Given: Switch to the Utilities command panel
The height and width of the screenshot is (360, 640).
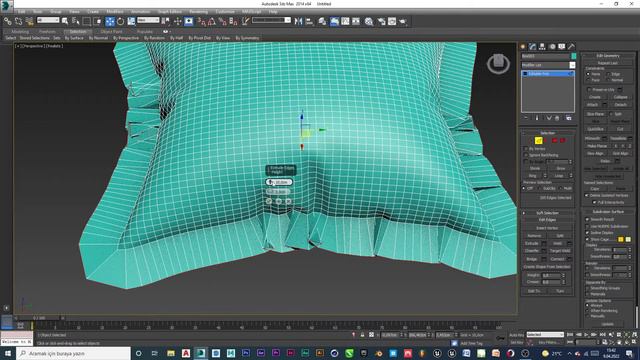Looking at the screenshot, I should (x=571, y=47).
